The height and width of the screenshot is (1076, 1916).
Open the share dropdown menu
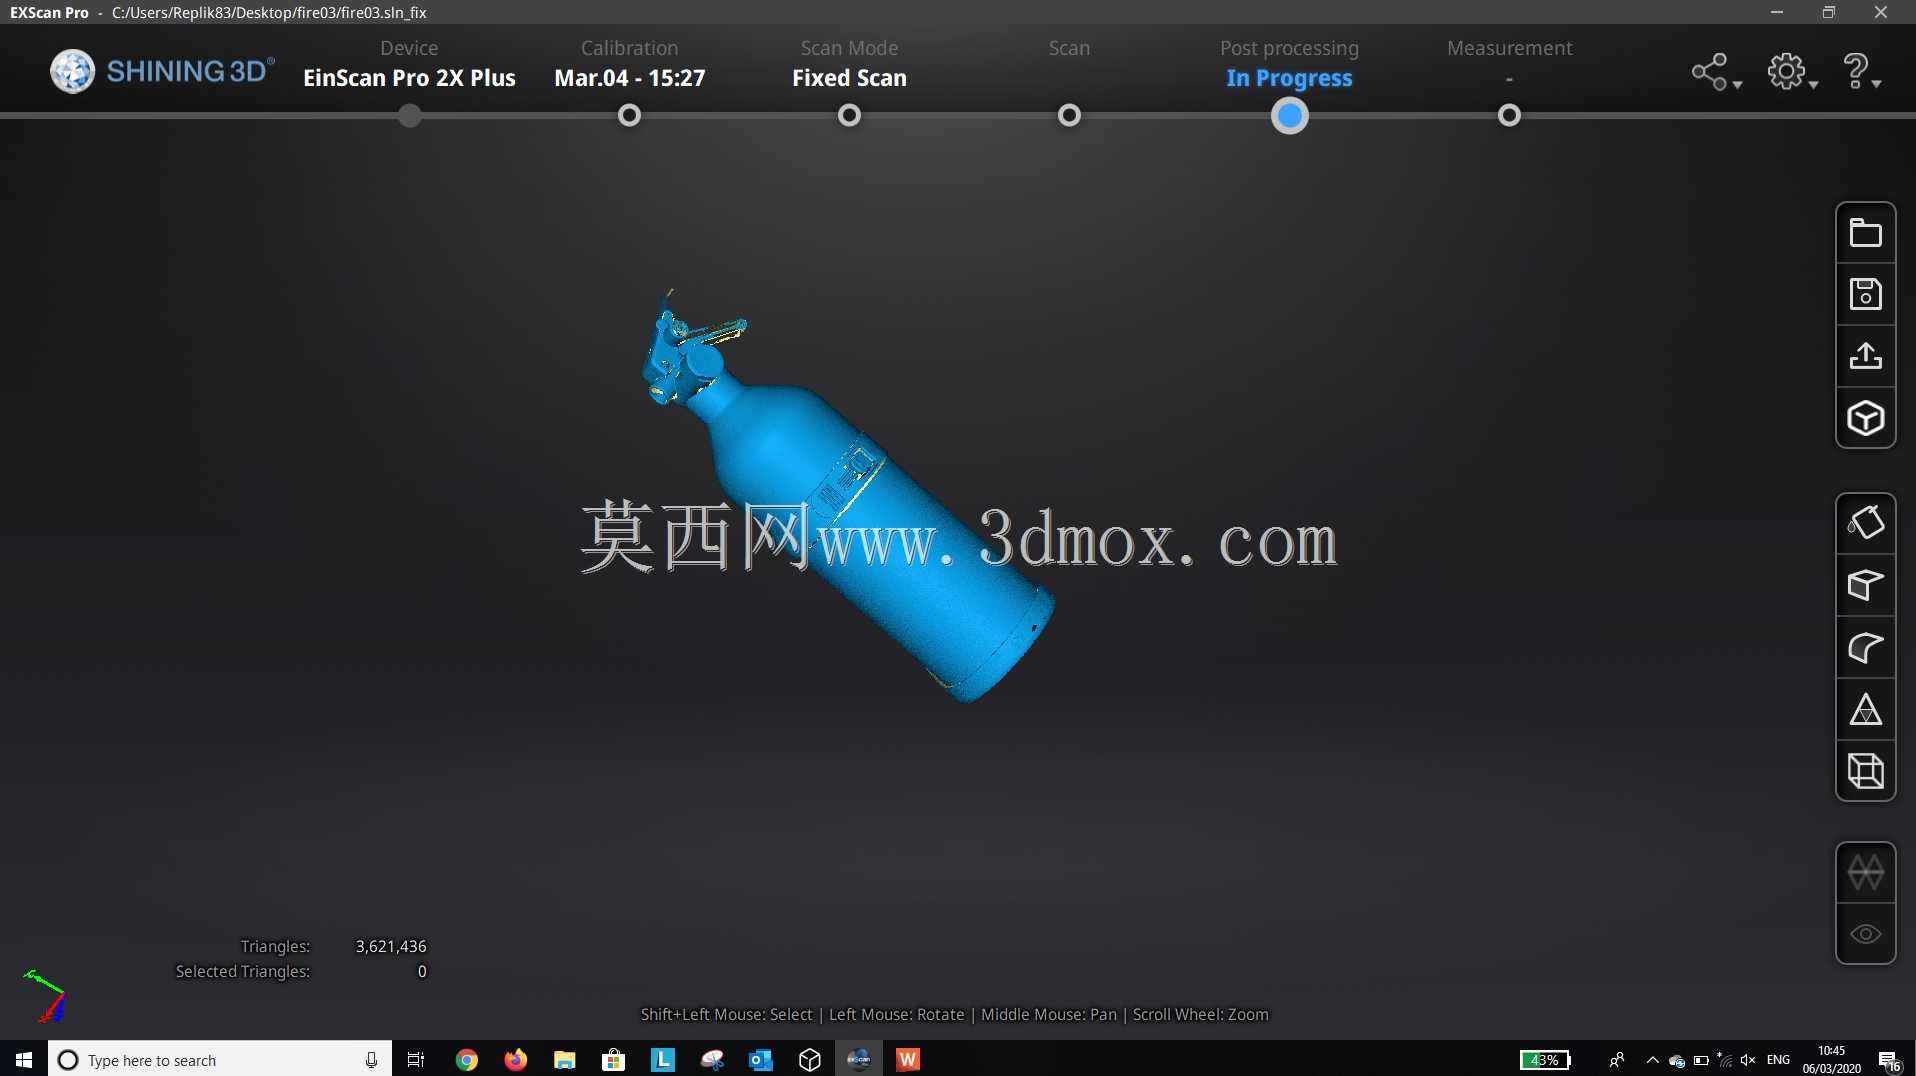[x=1716, y=72]
